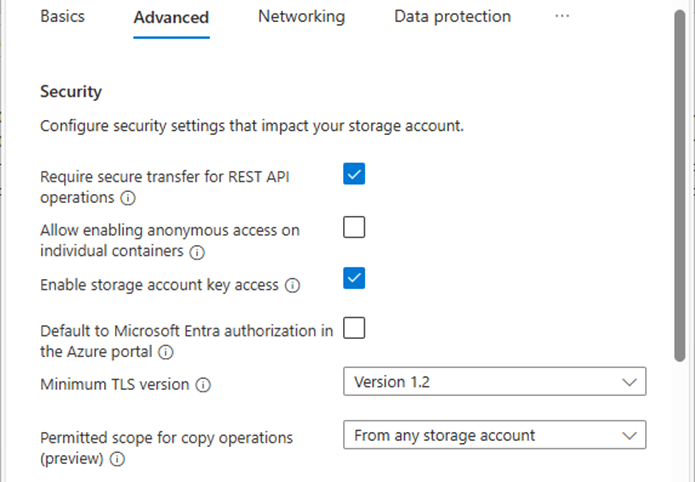
Task: Open the more tabs ellipsis menu
Action: pyautogui.click(x=562, y=16)
